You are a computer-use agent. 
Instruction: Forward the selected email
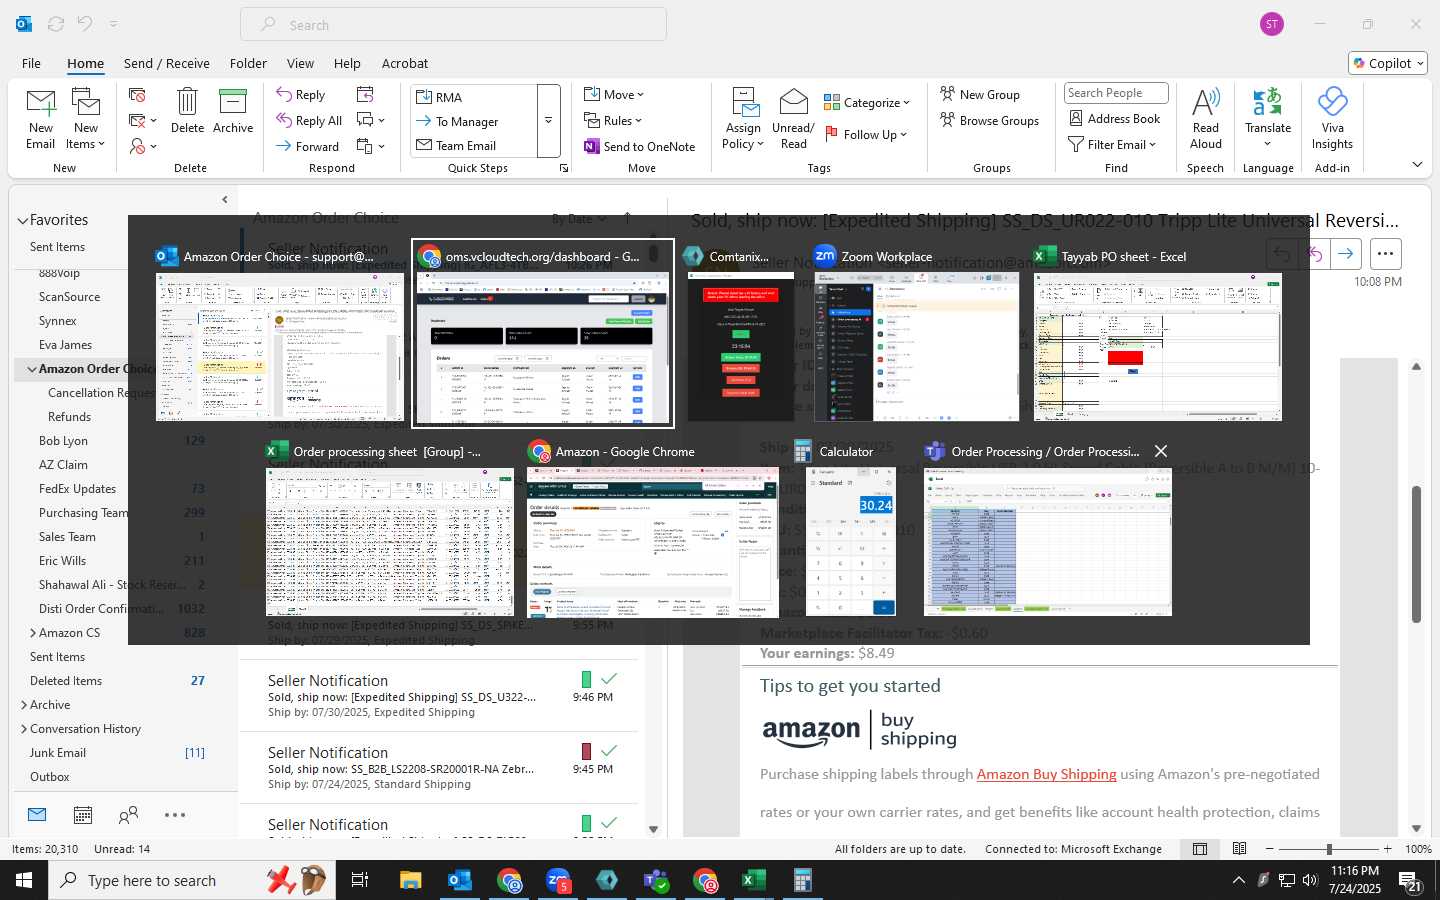(x=308, y=146)
